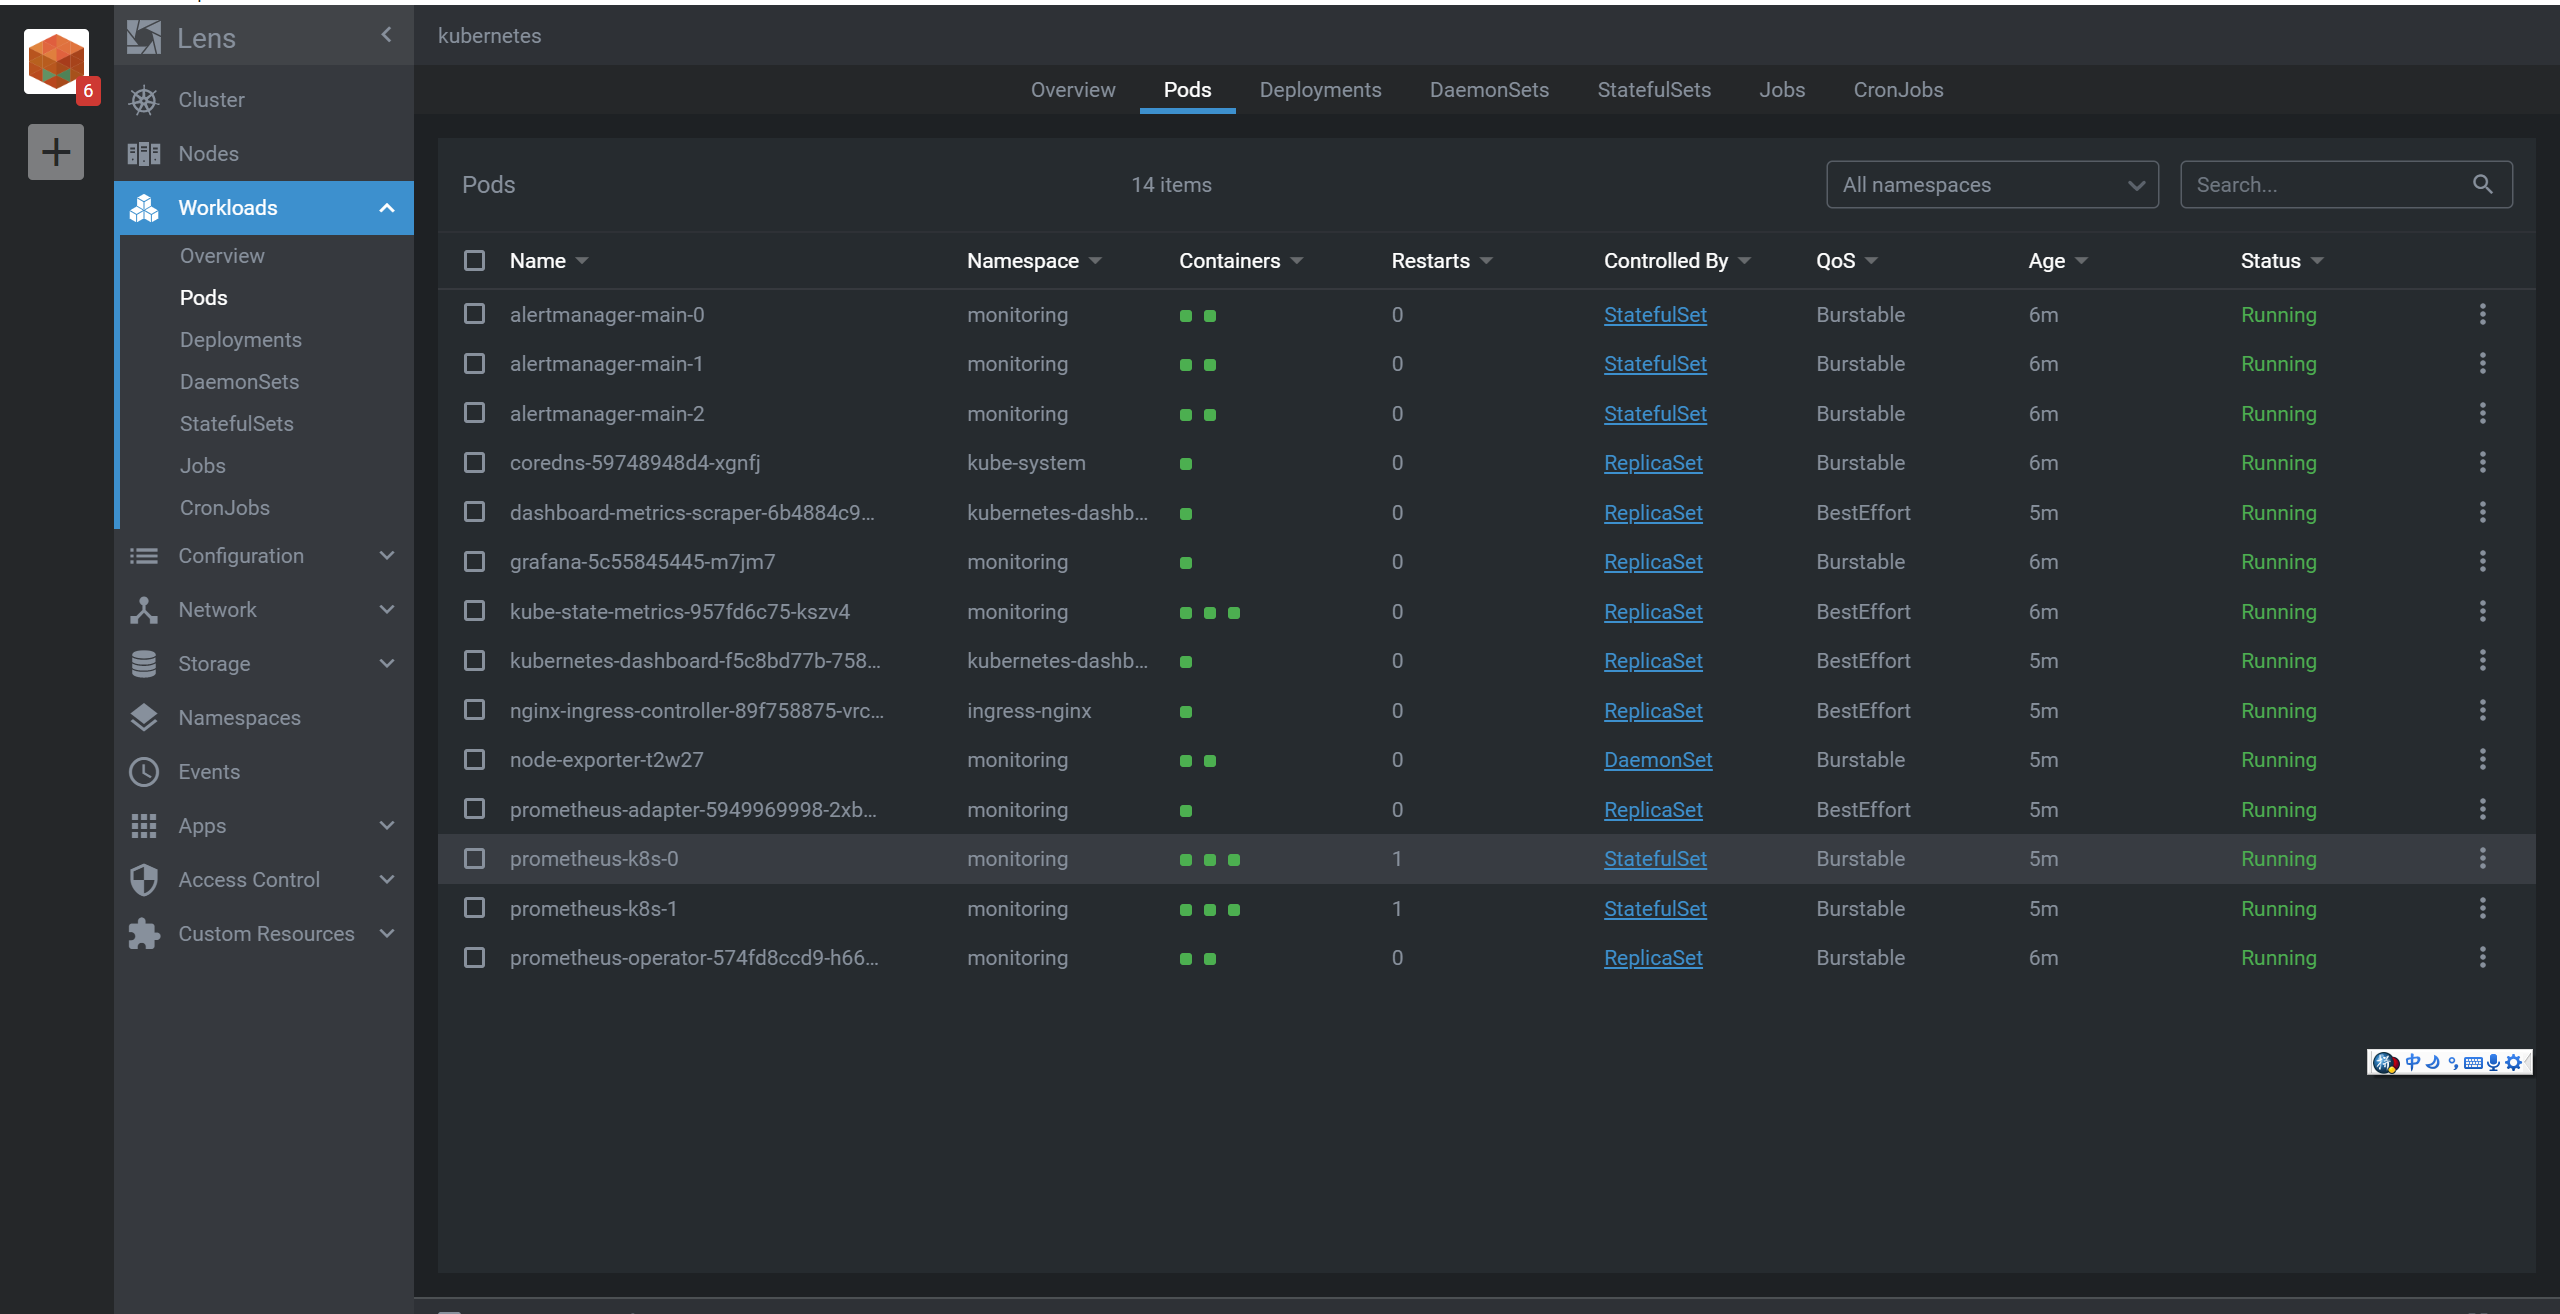The width and height of the screenshot is (2560, 1314).
Task: Click the add cluster plus icon
Action: pos(56,152)
